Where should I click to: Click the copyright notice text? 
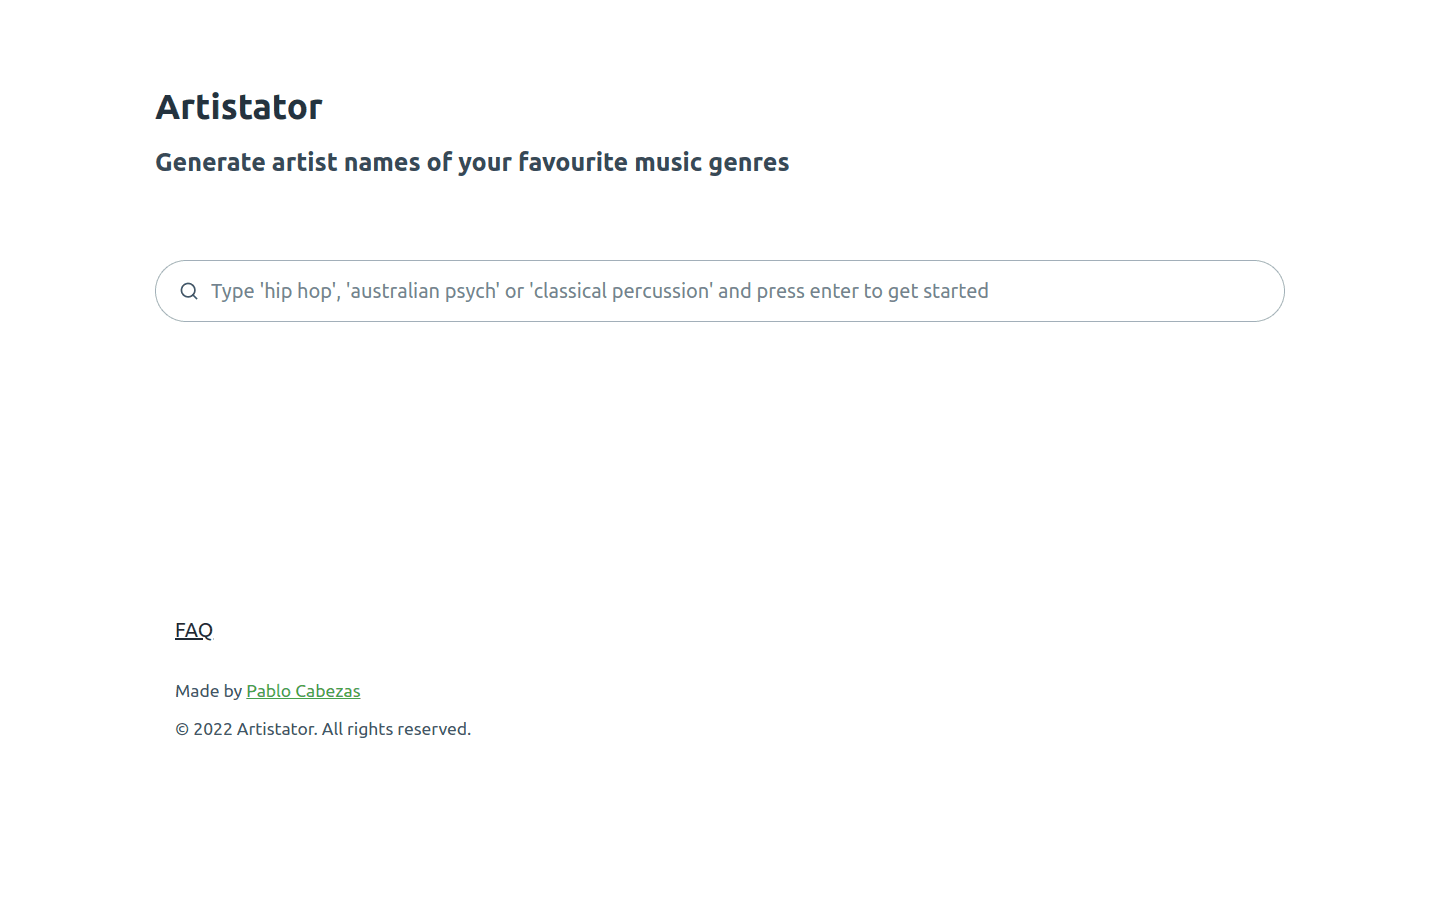pyautogui.click(x=322, y=729)
